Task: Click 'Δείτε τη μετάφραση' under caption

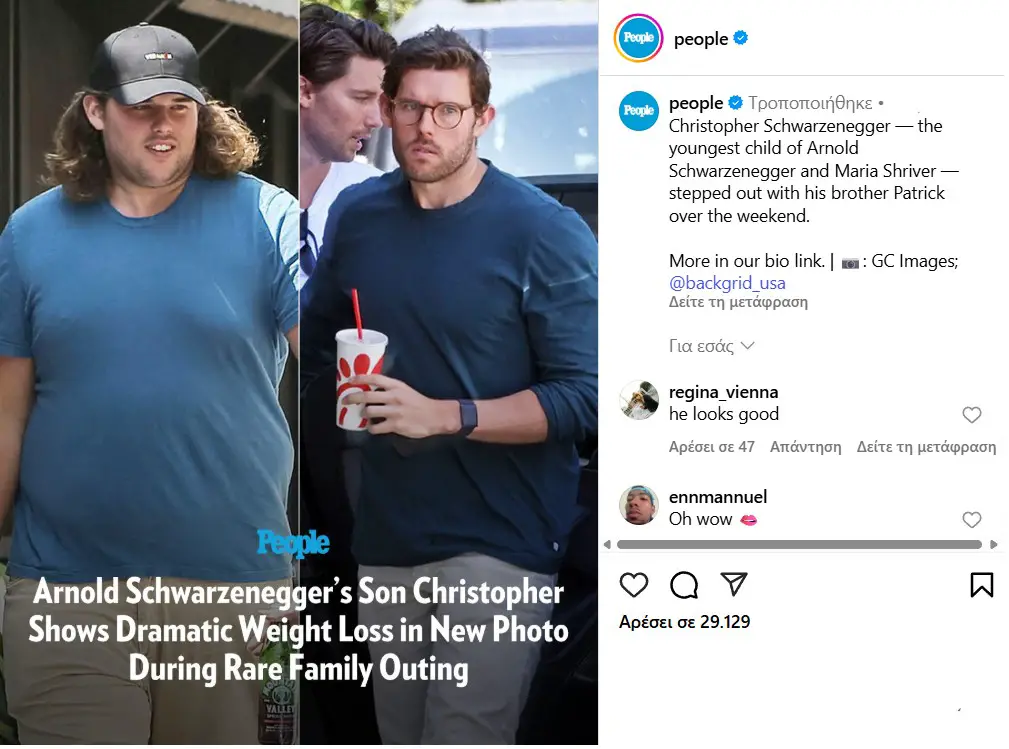Action: tap(738, 302)
